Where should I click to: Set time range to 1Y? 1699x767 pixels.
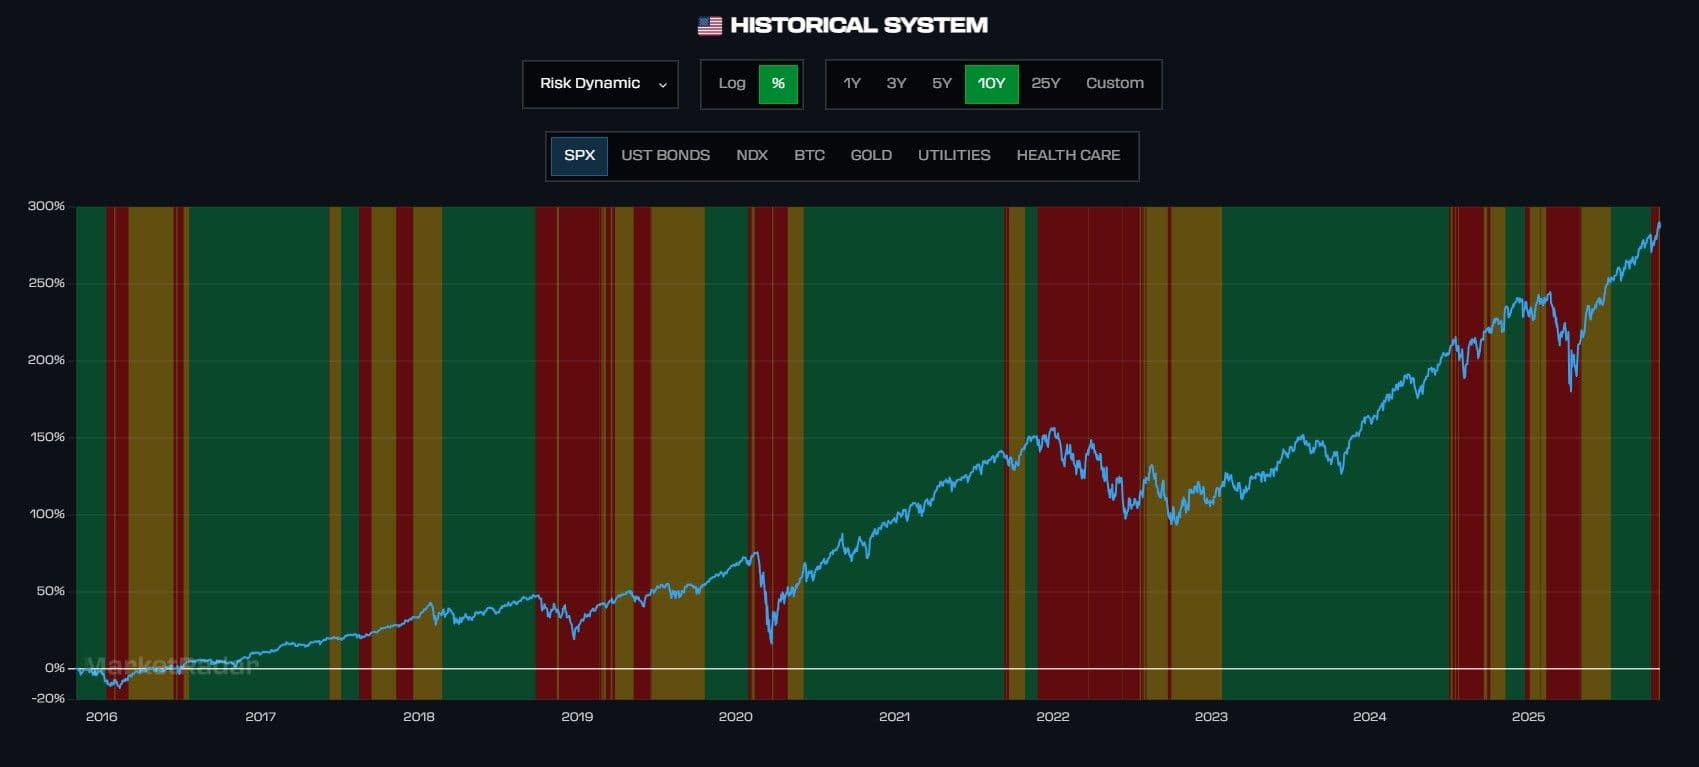point(851,84)
